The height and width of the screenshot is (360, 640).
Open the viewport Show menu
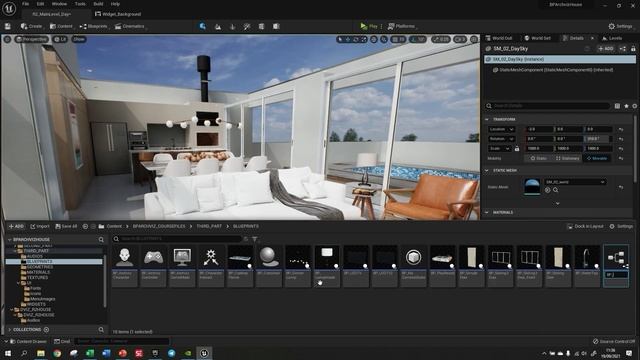coord(79,39)
